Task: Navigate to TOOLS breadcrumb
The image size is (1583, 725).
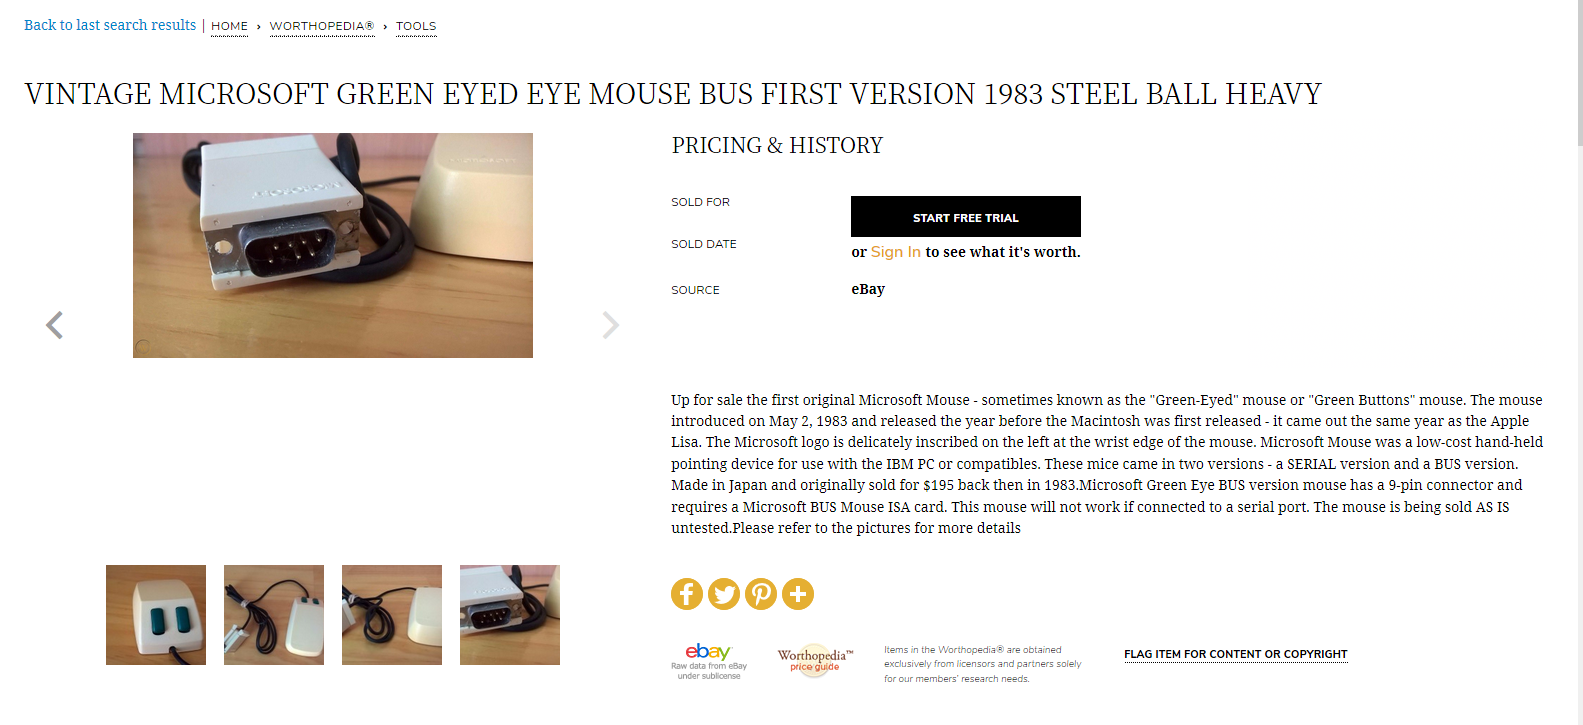Action: [416, 26]
